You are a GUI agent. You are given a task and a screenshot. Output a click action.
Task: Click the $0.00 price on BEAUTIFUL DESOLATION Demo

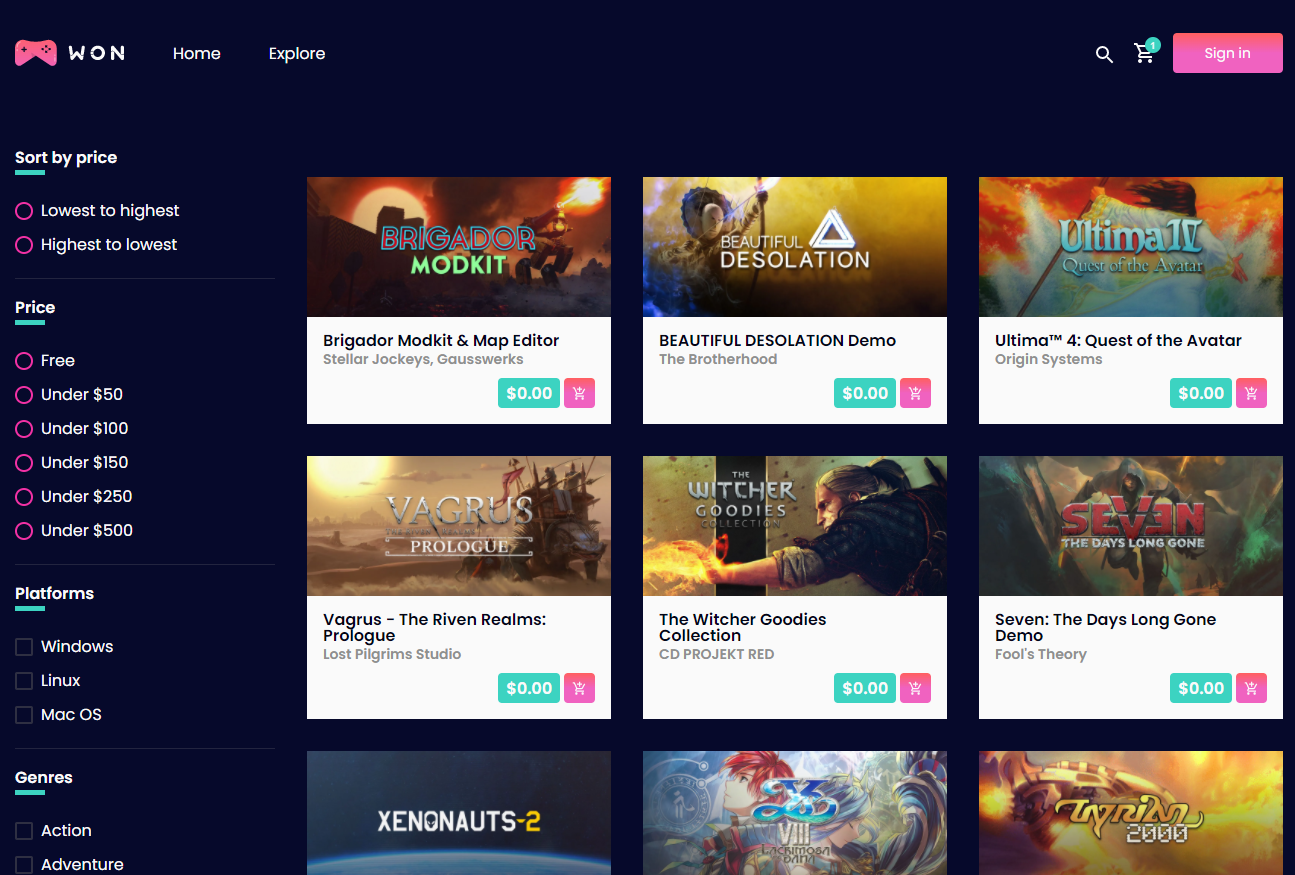click(x=865, y=393)
